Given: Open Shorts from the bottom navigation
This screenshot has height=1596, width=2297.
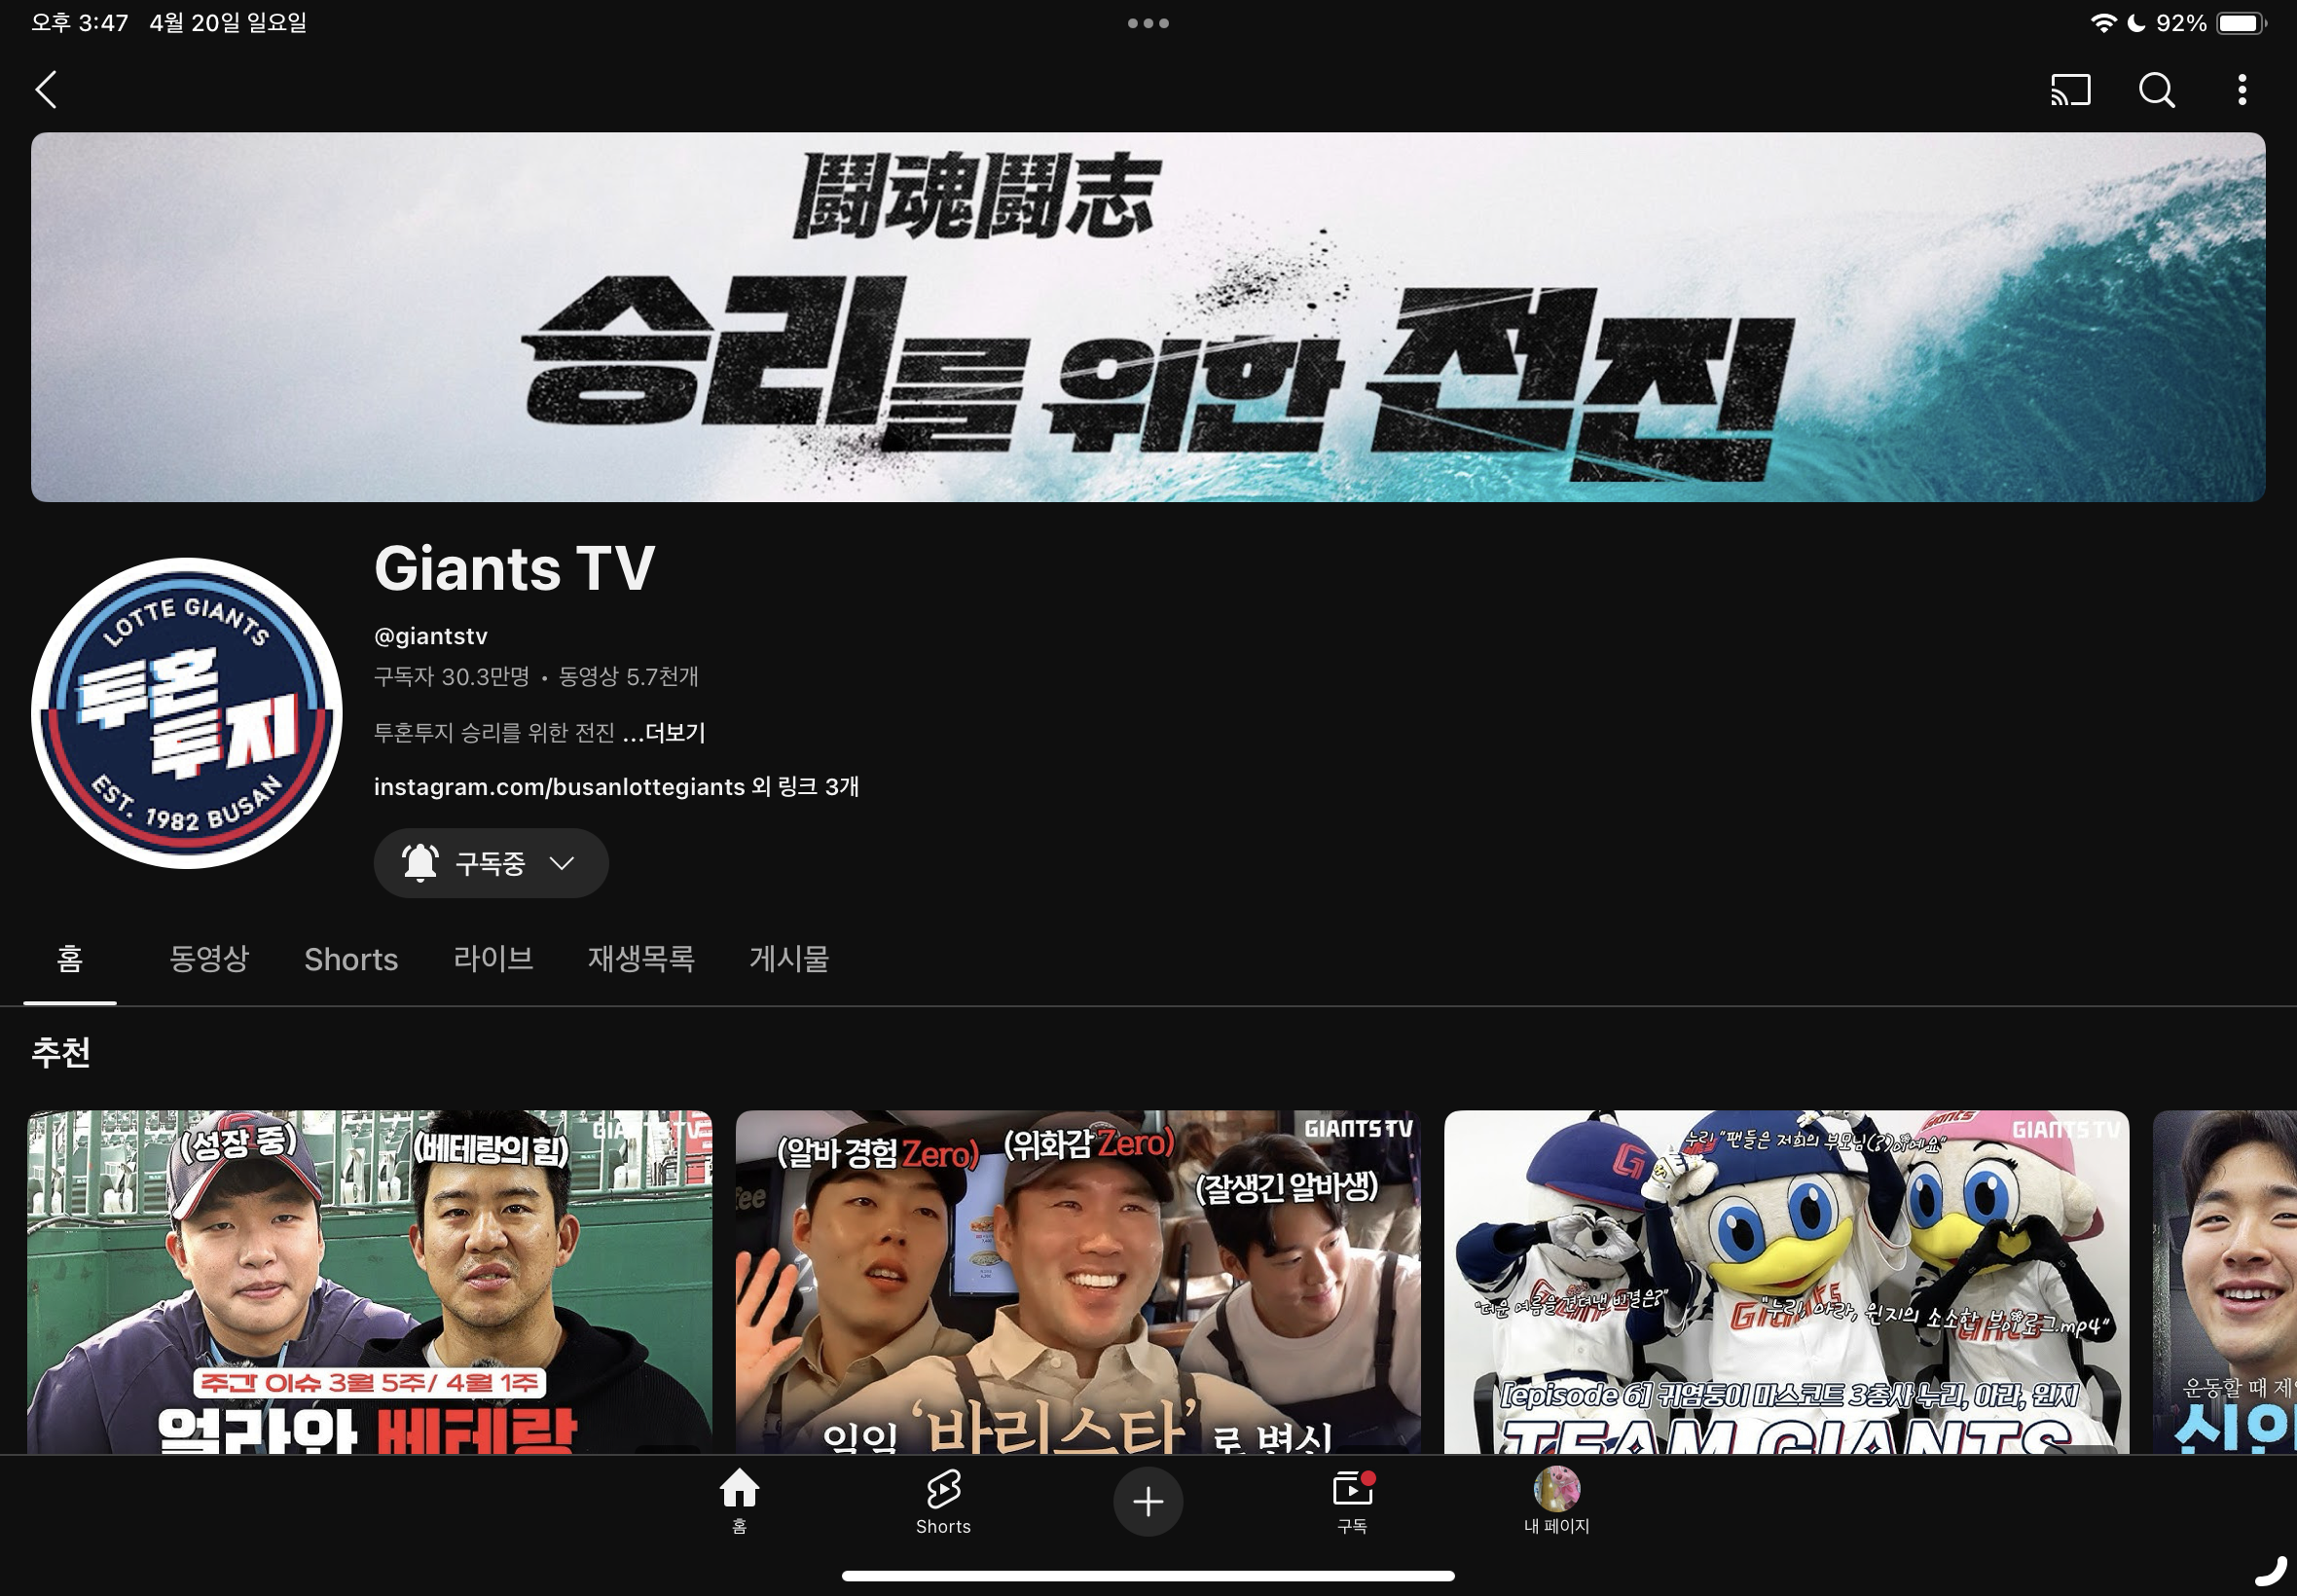Looking at the screenshot, I should click(x=943, y=1498).
